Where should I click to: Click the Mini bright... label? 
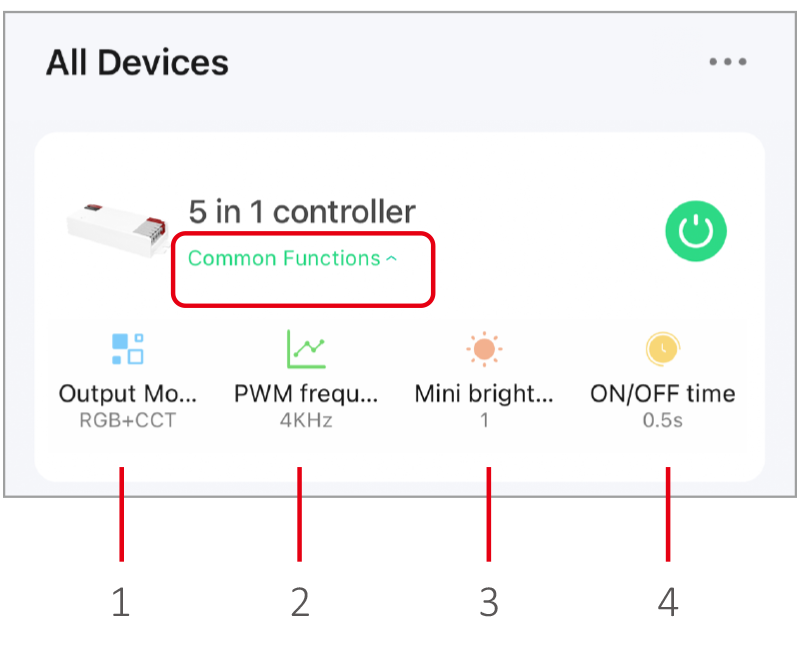click(x=484, y=394)
